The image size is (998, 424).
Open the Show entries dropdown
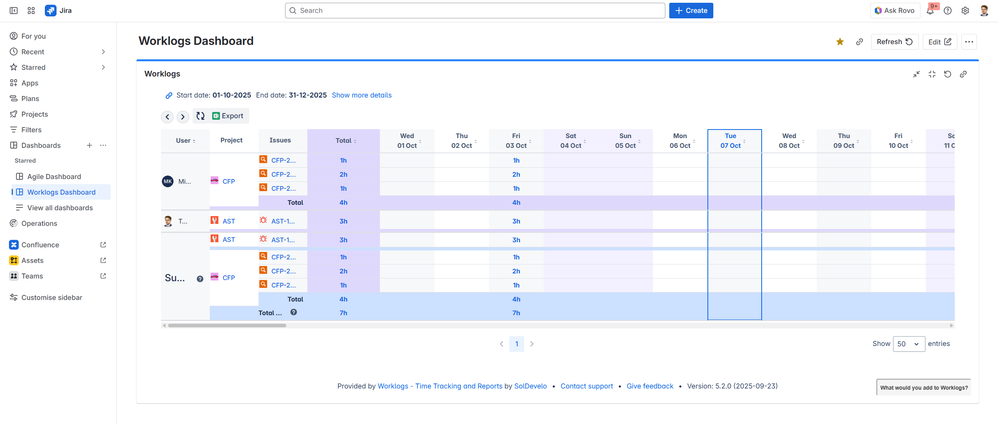coord(908,344)
